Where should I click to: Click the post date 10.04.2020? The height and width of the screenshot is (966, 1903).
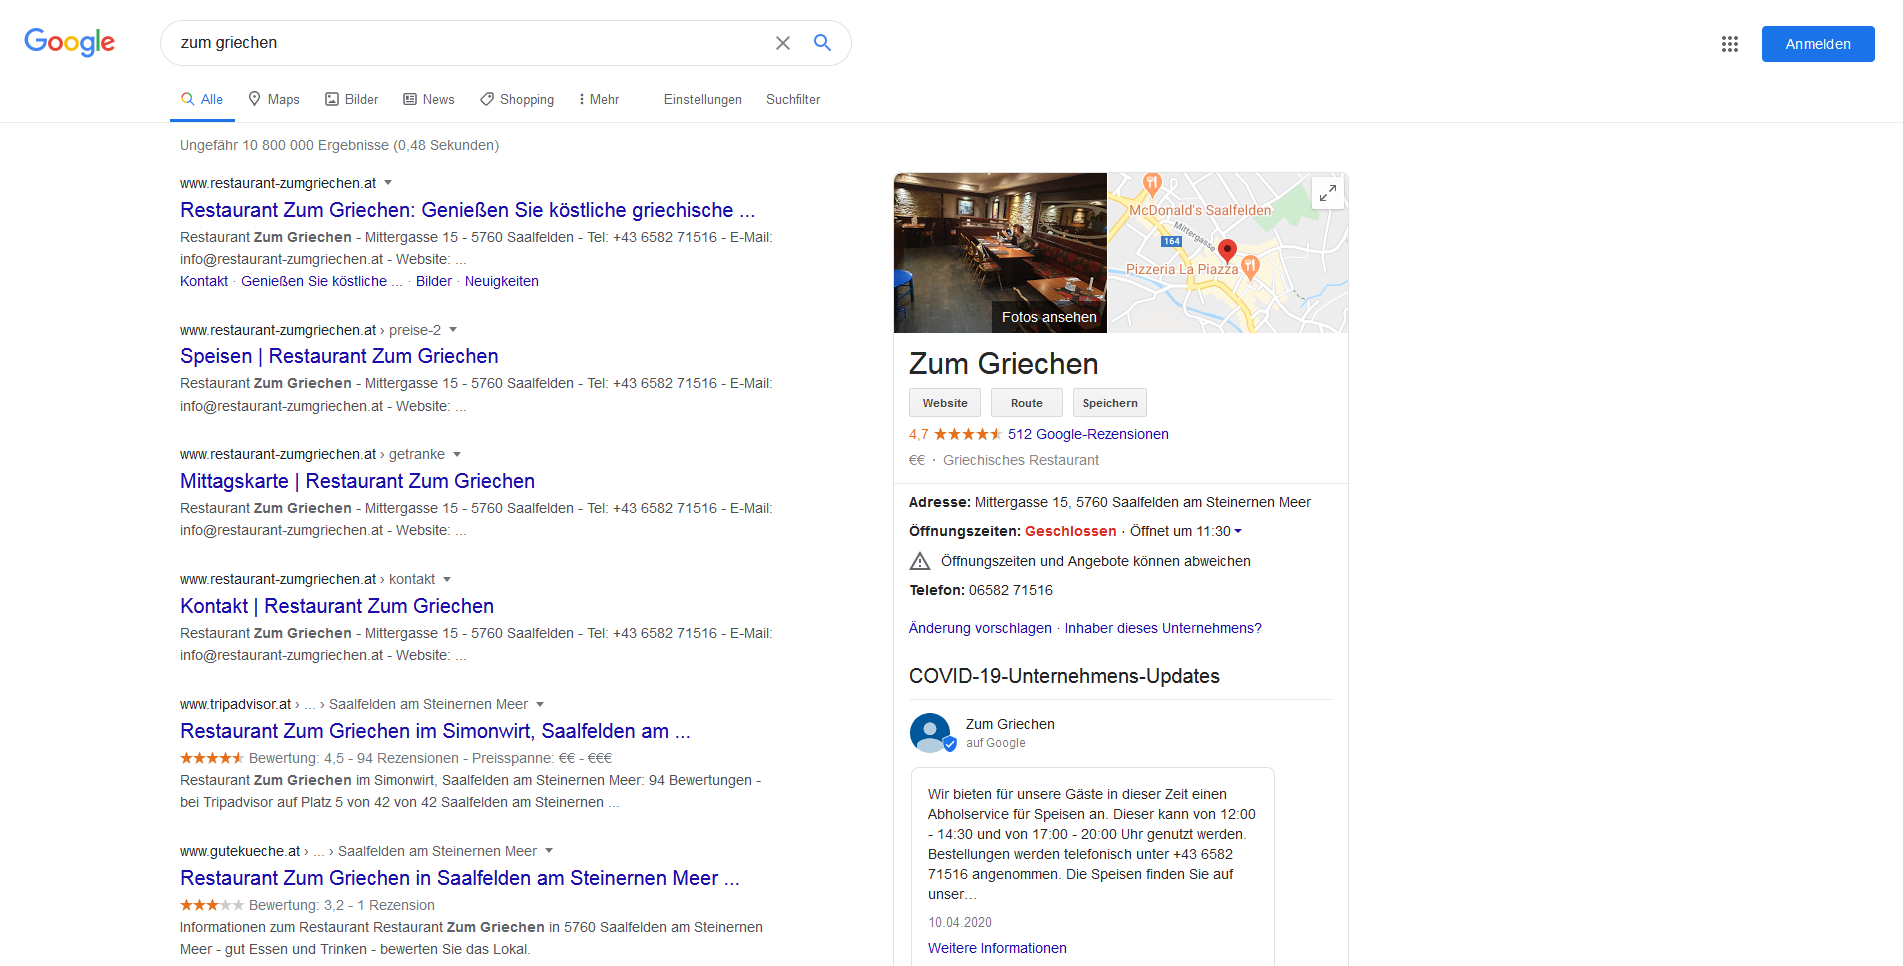(960, 922)
